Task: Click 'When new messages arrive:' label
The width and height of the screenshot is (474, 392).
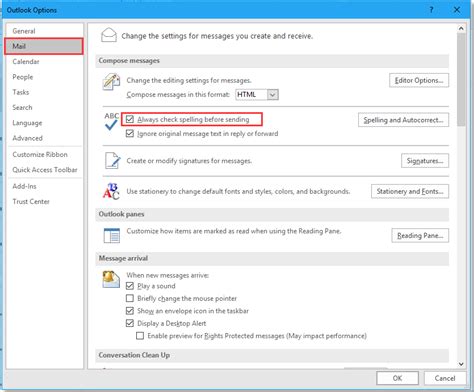Action: coord(168,275)
